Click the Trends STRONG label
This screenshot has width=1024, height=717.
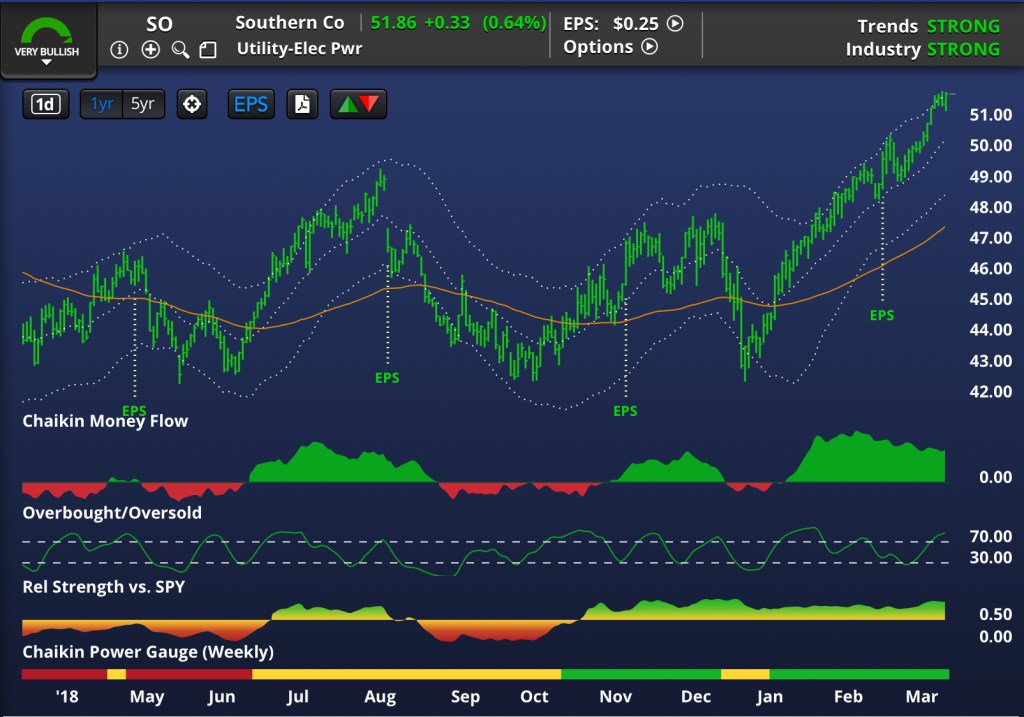pyautogui.click(x=928, y=26)
